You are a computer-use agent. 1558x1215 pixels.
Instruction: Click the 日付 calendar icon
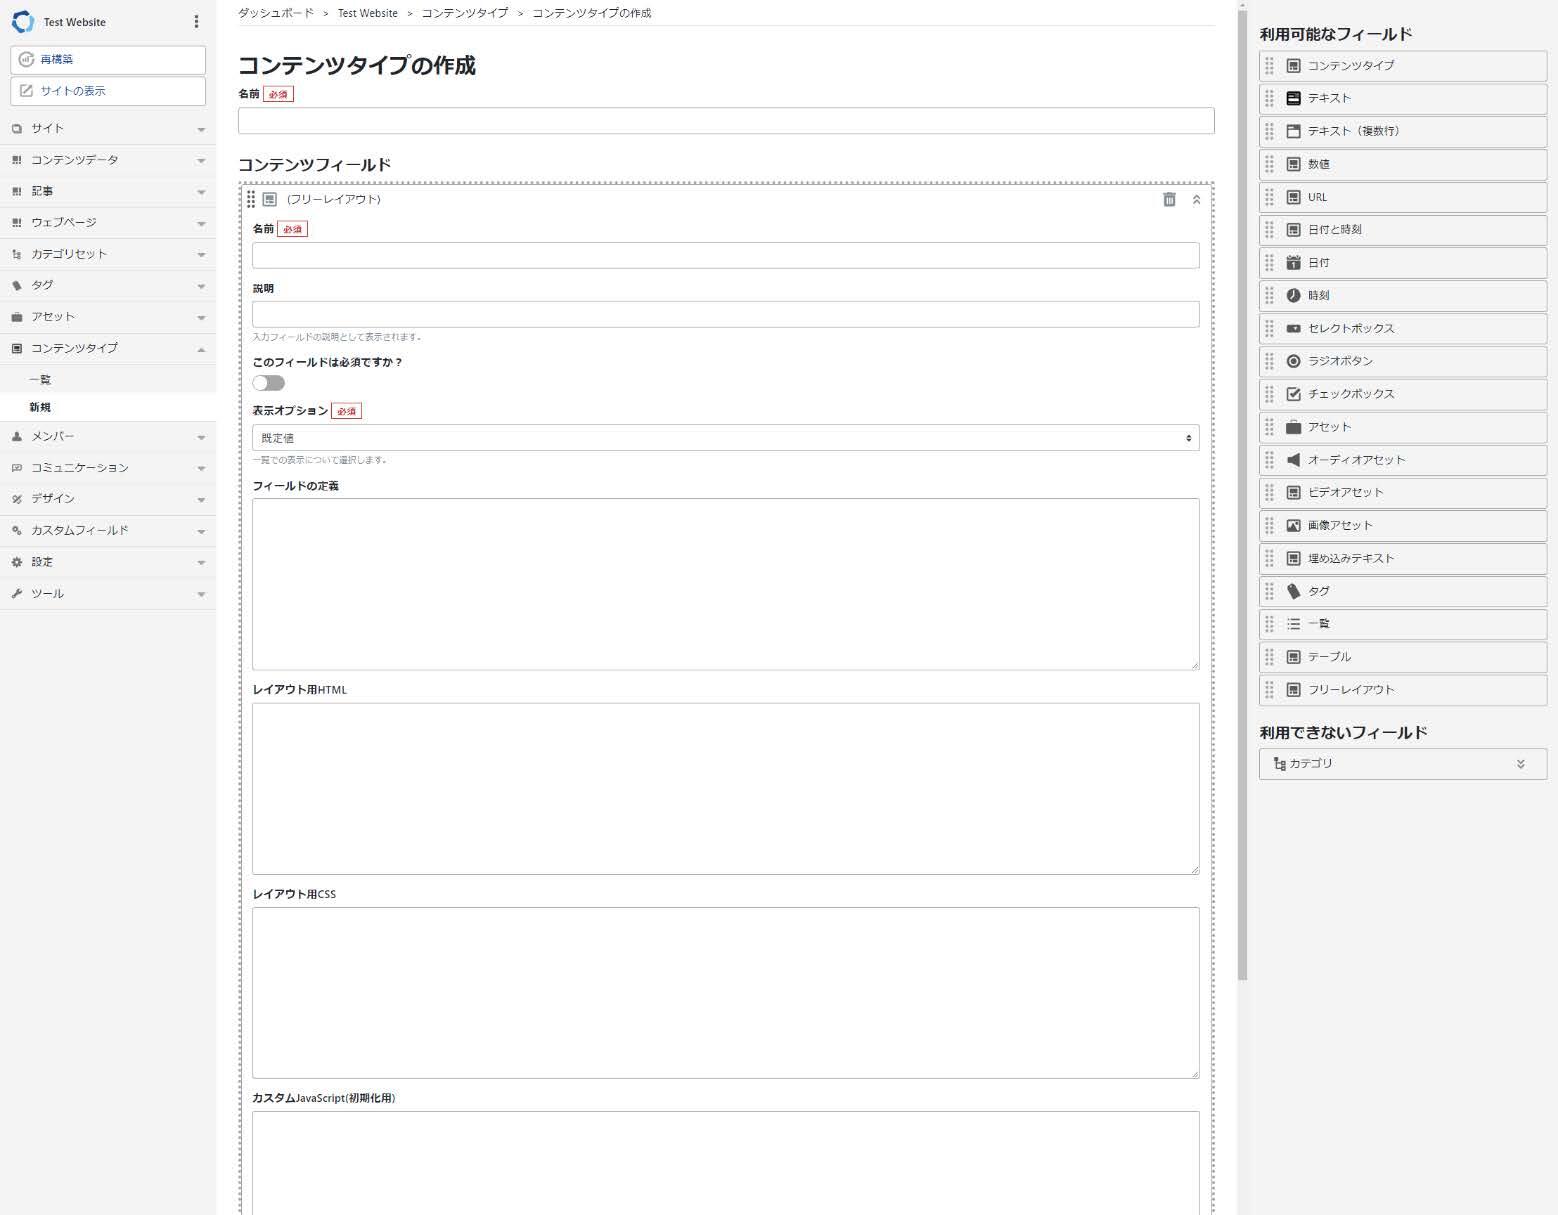(1293, 262)
